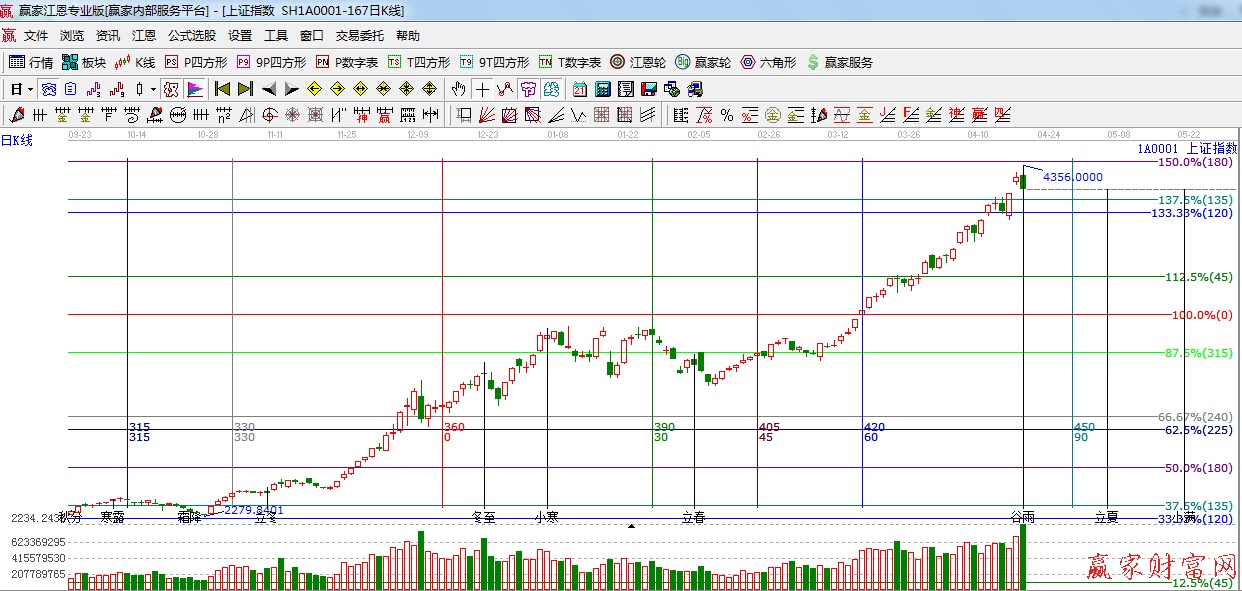
Task: Select the hand pan tool
Action: [459, 89]
